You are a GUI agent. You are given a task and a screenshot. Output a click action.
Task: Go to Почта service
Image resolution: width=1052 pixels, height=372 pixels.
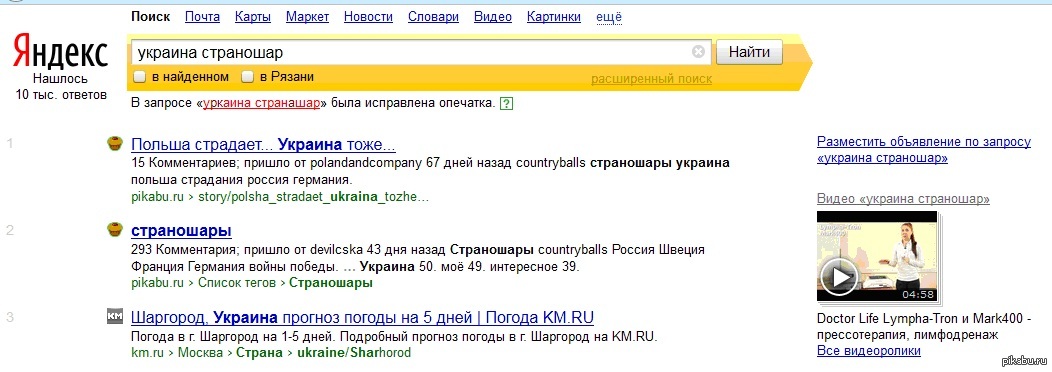point(202,17)
